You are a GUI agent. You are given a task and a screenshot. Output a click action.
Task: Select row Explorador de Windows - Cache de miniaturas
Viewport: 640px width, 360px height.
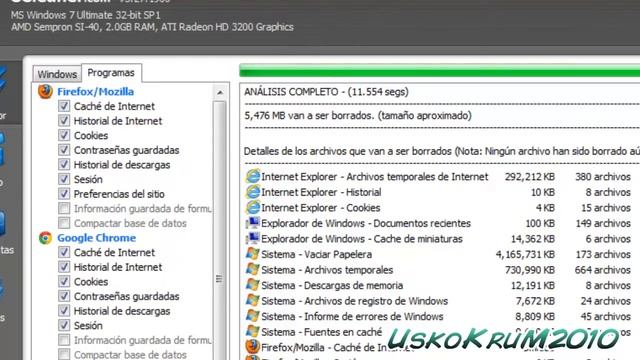438,239
